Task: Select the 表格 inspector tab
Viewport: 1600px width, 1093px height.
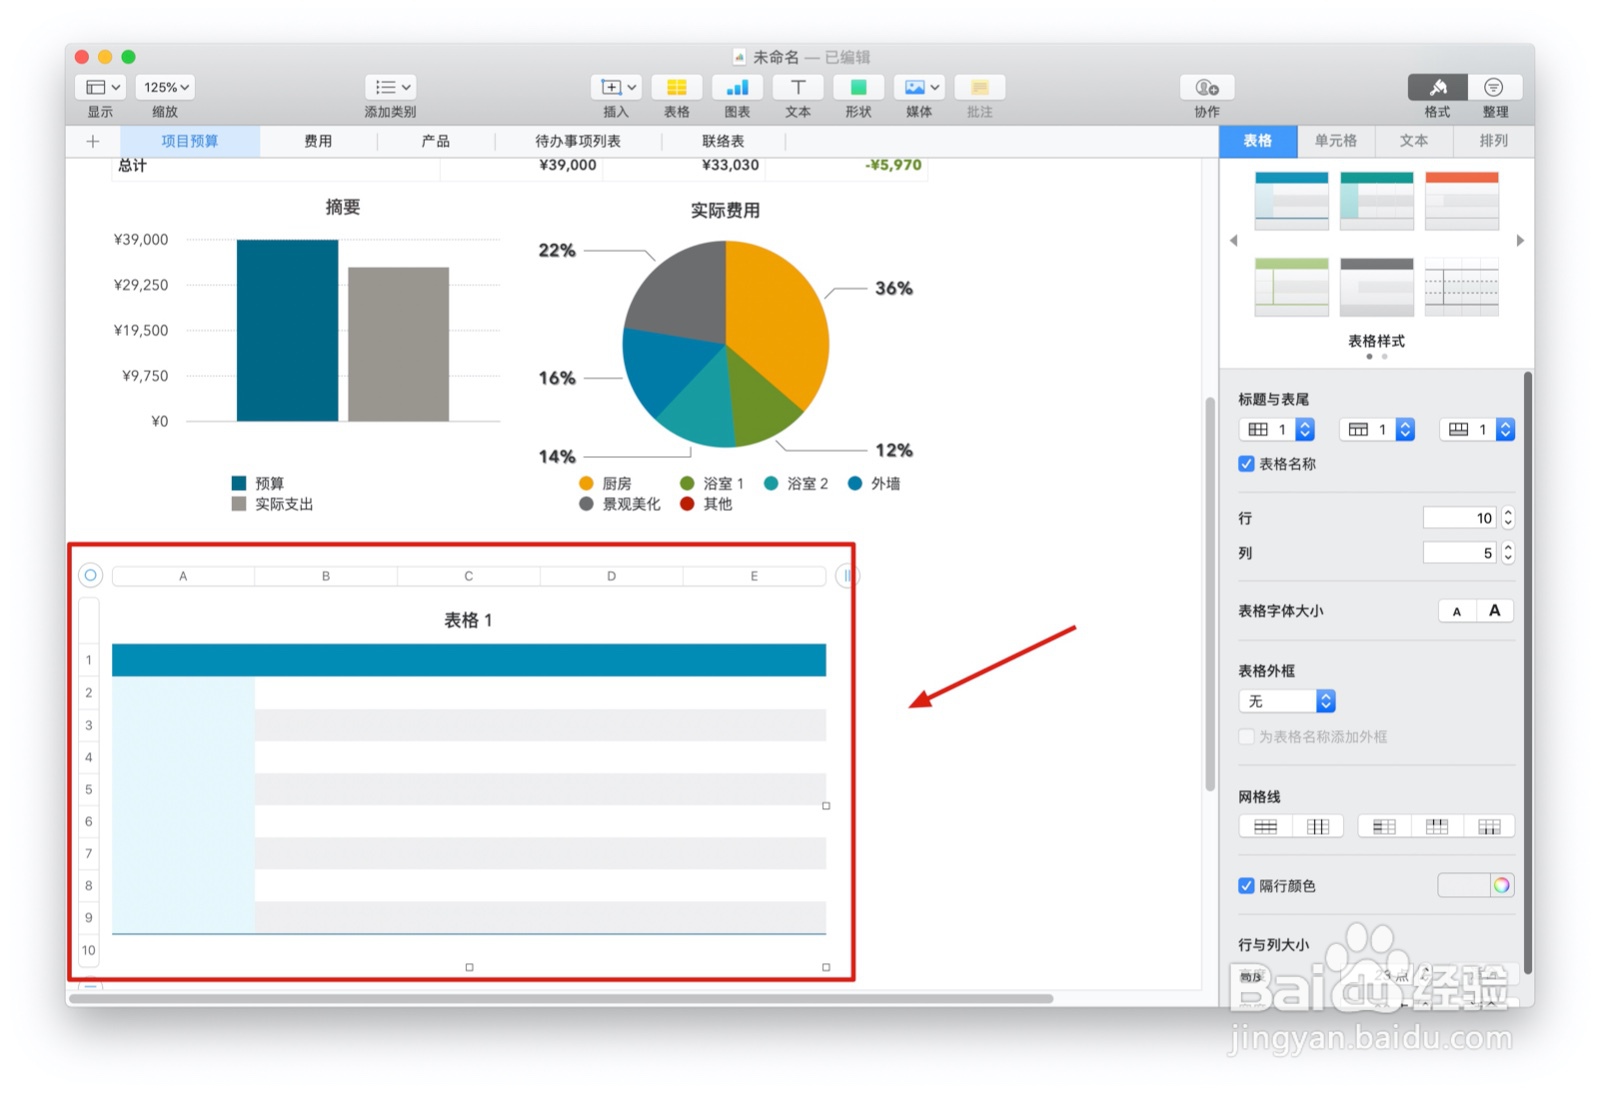Action: click(1258, 141)
